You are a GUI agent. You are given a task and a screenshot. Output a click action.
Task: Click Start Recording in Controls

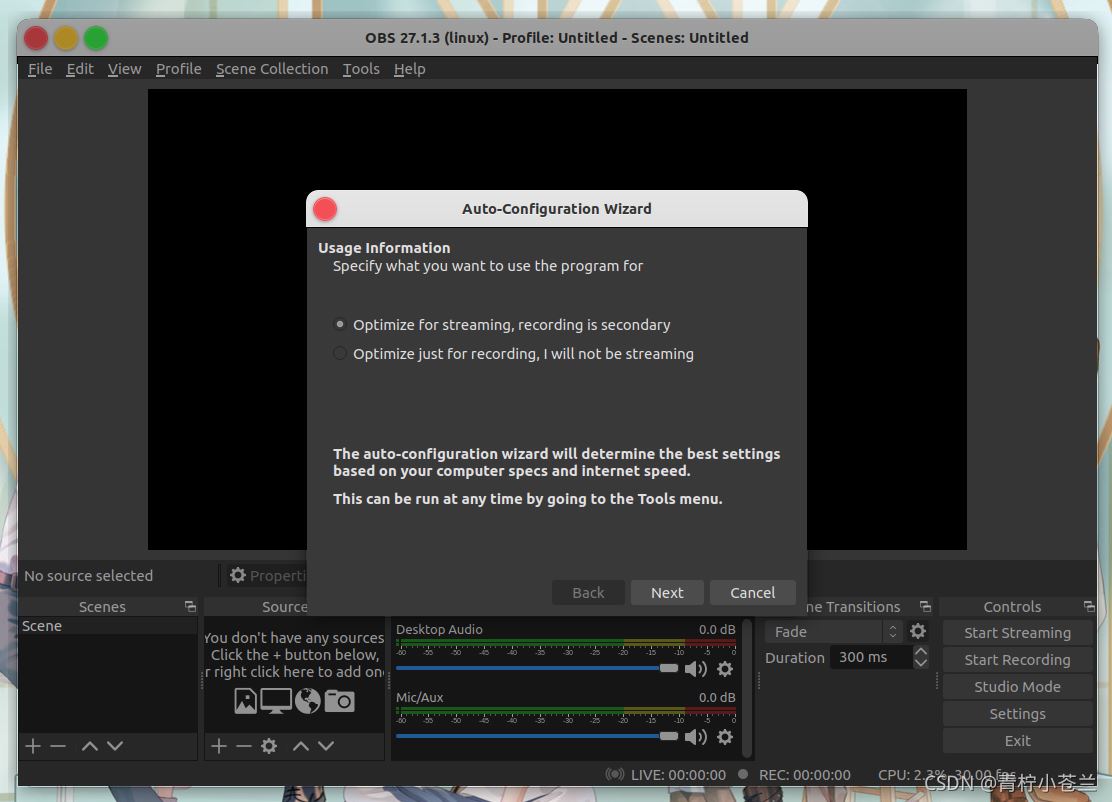click(x=1017, y=659)
